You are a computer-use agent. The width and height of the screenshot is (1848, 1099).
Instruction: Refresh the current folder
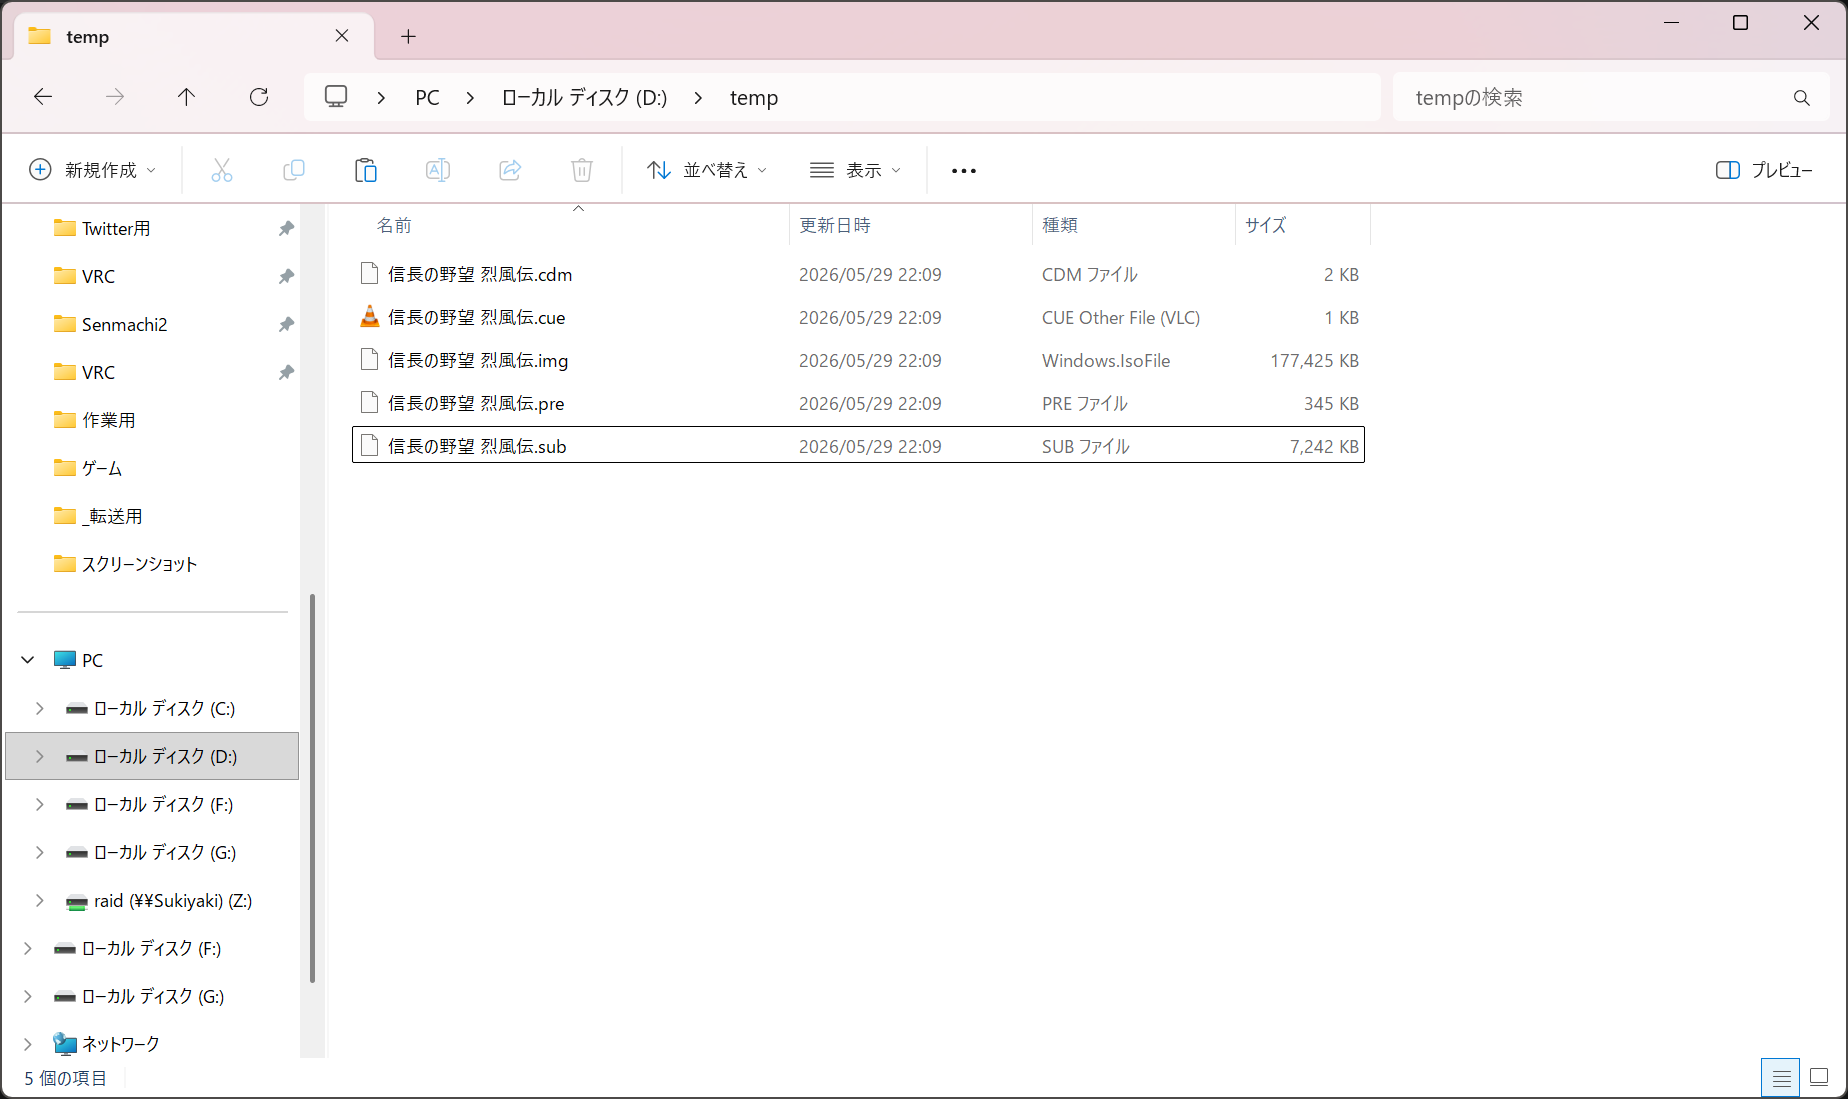tap(259, 97)
